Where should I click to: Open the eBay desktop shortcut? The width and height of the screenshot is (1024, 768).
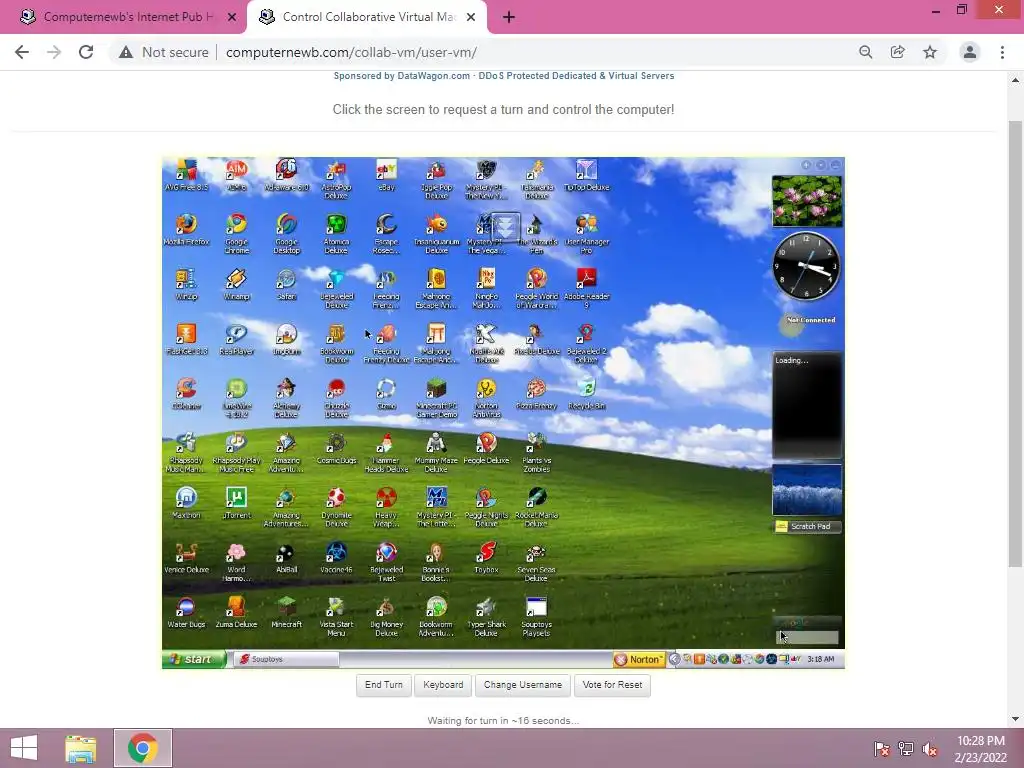pos(387,175)
